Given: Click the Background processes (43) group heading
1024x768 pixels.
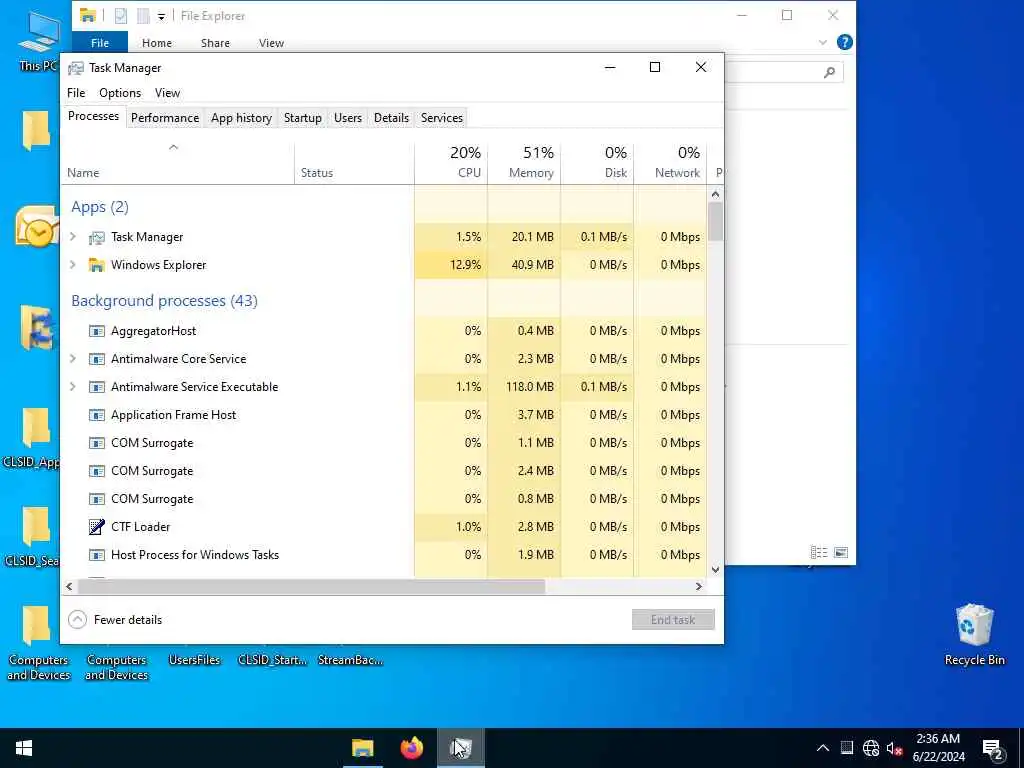Looking at the screenshot, I should pos(165,301).
